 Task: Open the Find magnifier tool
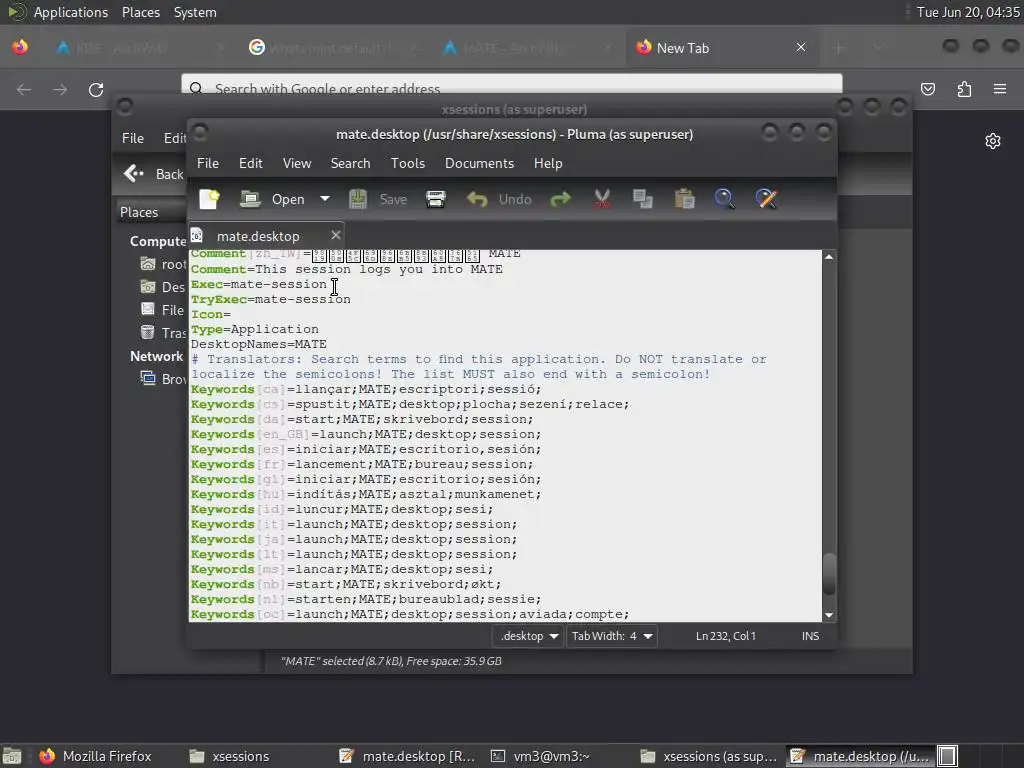point(724,199)
